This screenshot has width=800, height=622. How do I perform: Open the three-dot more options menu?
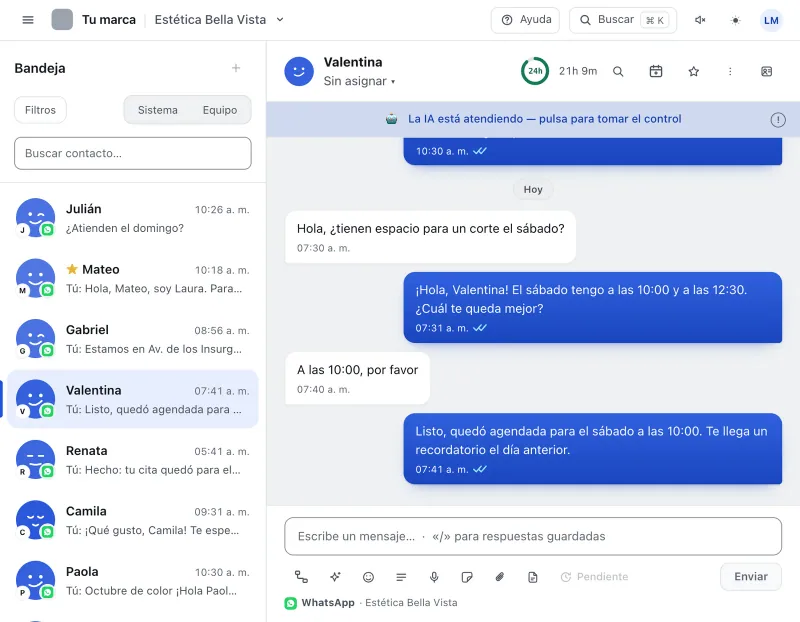(730, 71)
